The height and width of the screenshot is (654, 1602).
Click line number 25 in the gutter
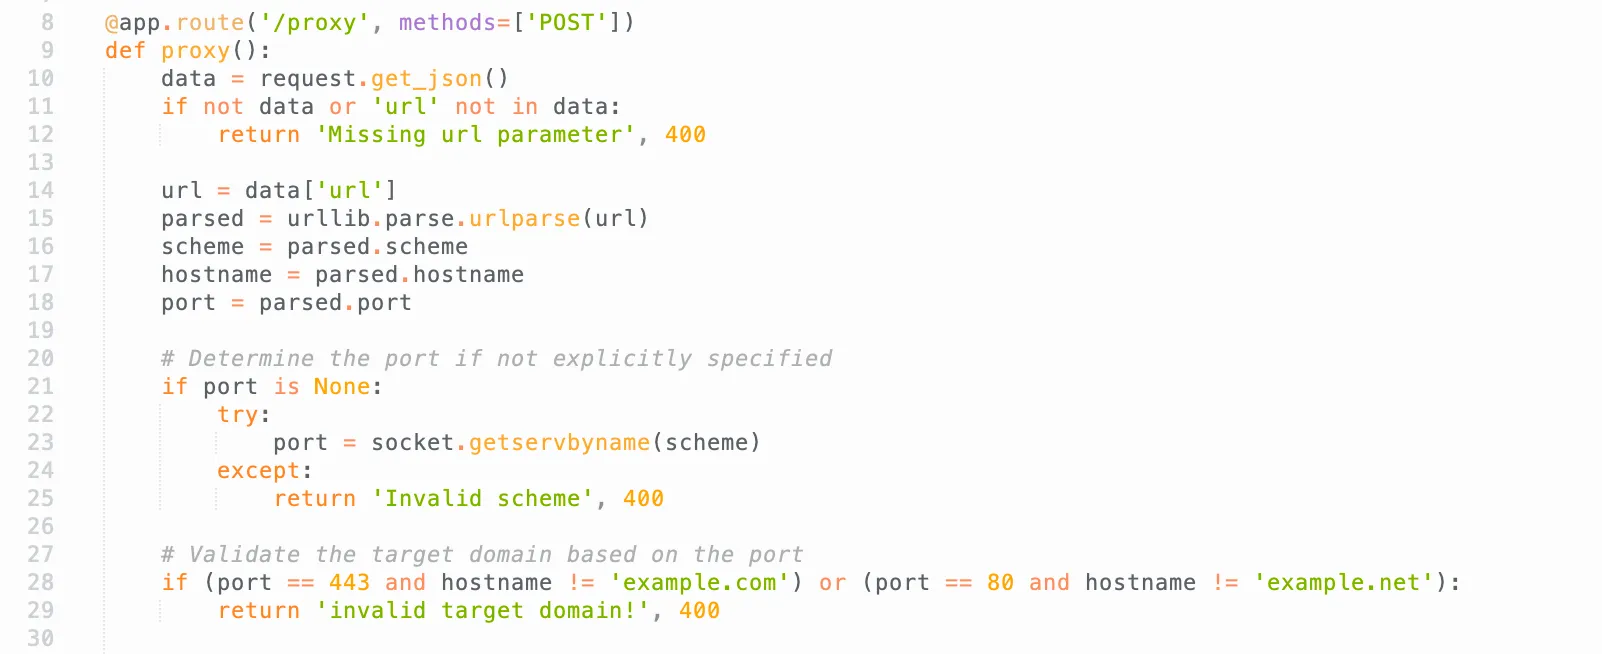tap(41, 498)
